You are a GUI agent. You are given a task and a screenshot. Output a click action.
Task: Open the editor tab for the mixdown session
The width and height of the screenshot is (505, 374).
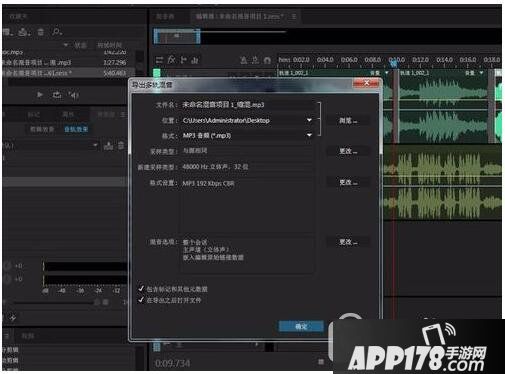pos(240,16)
